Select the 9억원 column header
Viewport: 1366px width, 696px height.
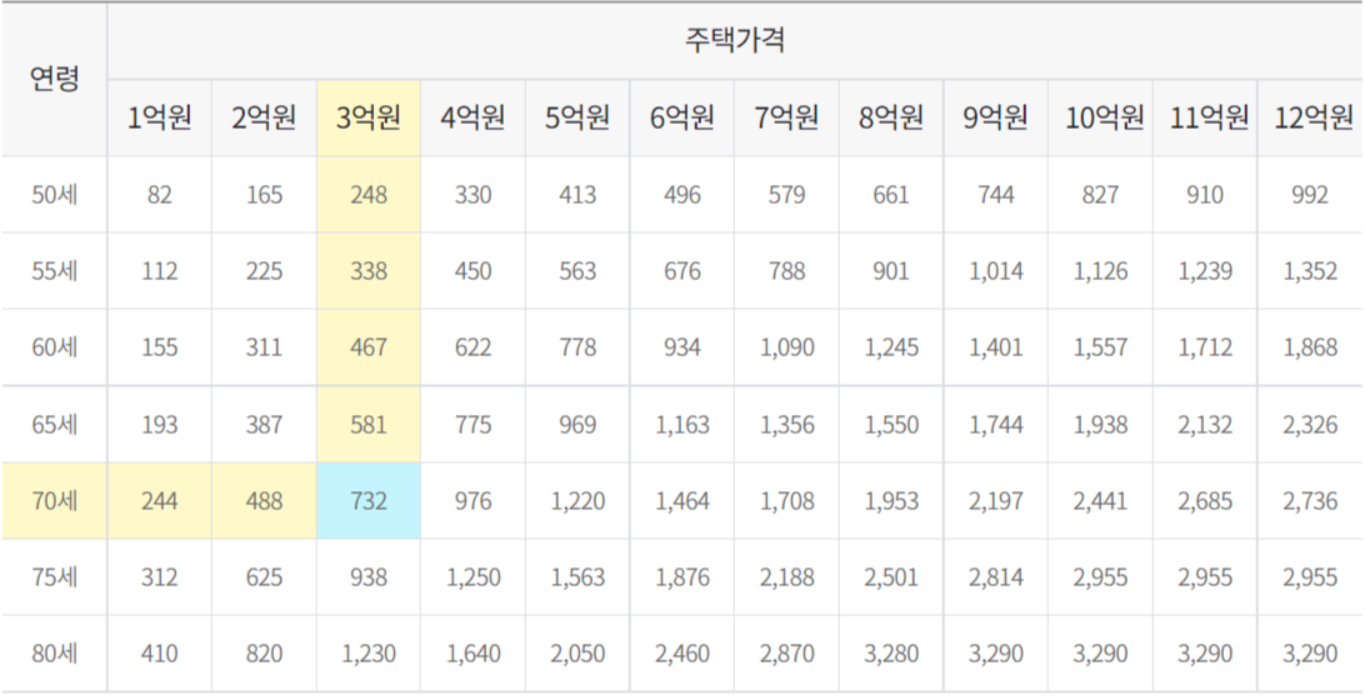(x=995, y=118)
